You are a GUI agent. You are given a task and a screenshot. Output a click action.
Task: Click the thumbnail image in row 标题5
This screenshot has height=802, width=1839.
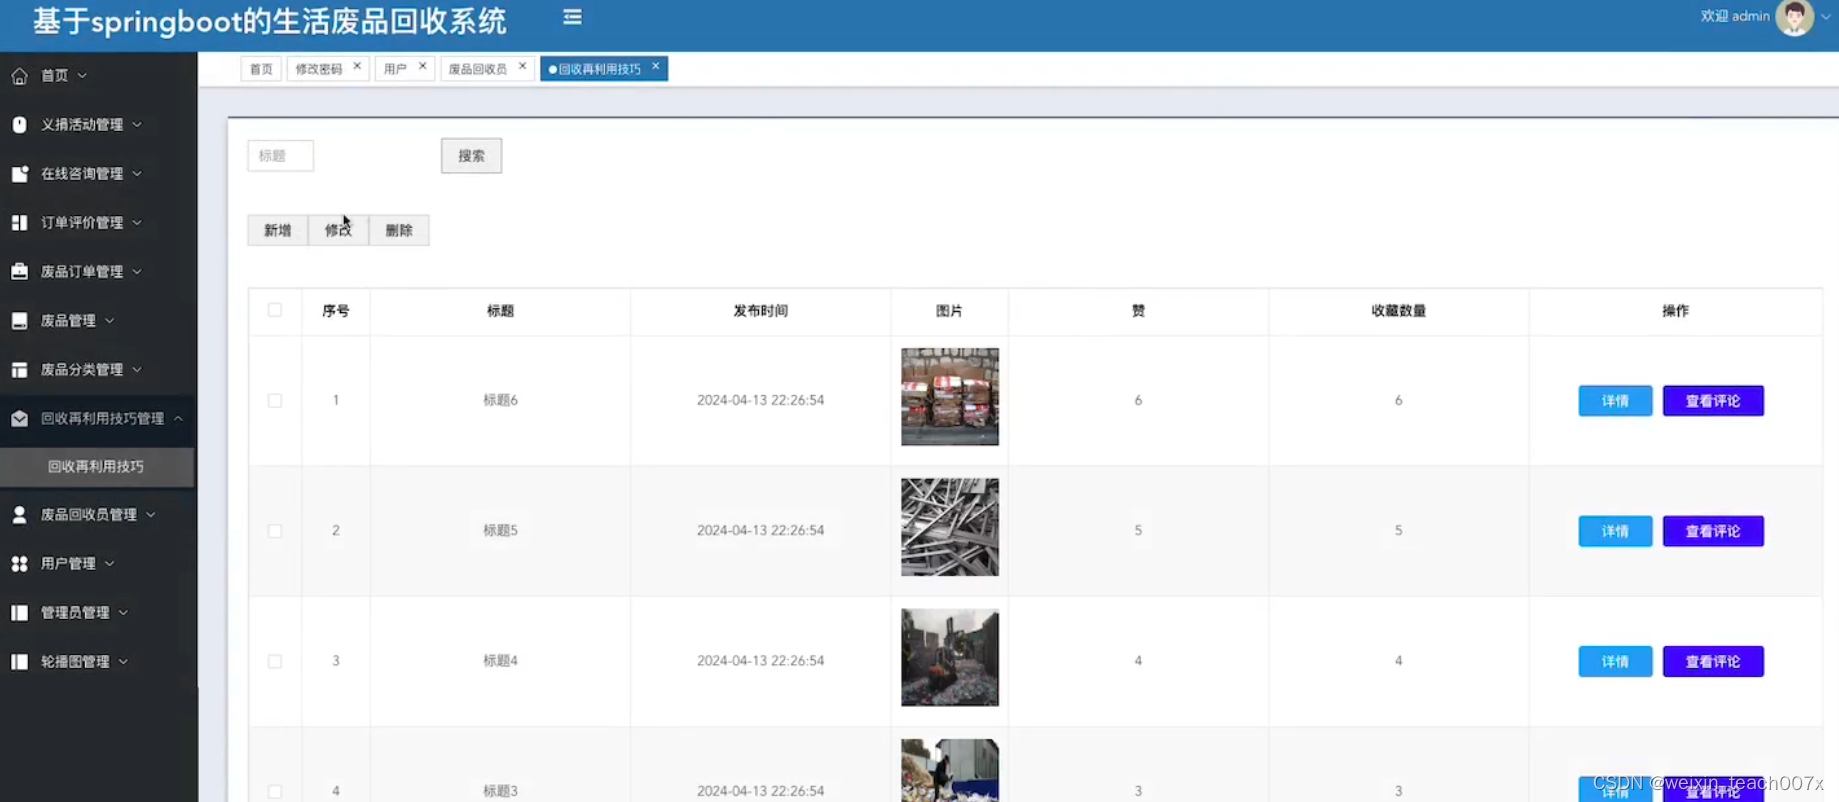coord(949,527)
